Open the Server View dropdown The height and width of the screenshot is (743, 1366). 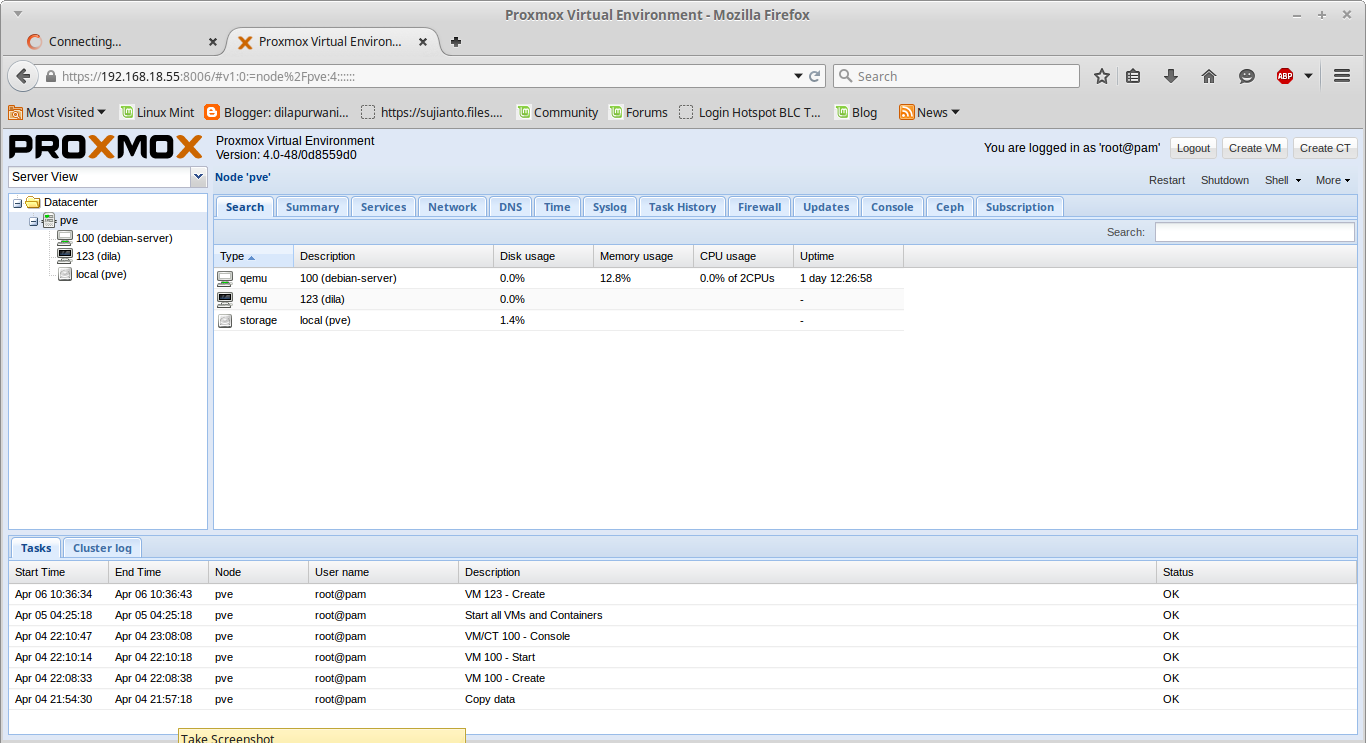tap(198, 177)
